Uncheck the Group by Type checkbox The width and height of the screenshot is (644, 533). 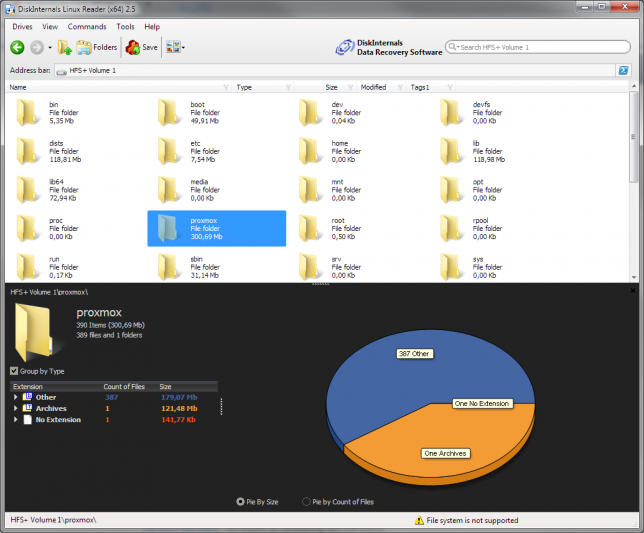[14, 371]
